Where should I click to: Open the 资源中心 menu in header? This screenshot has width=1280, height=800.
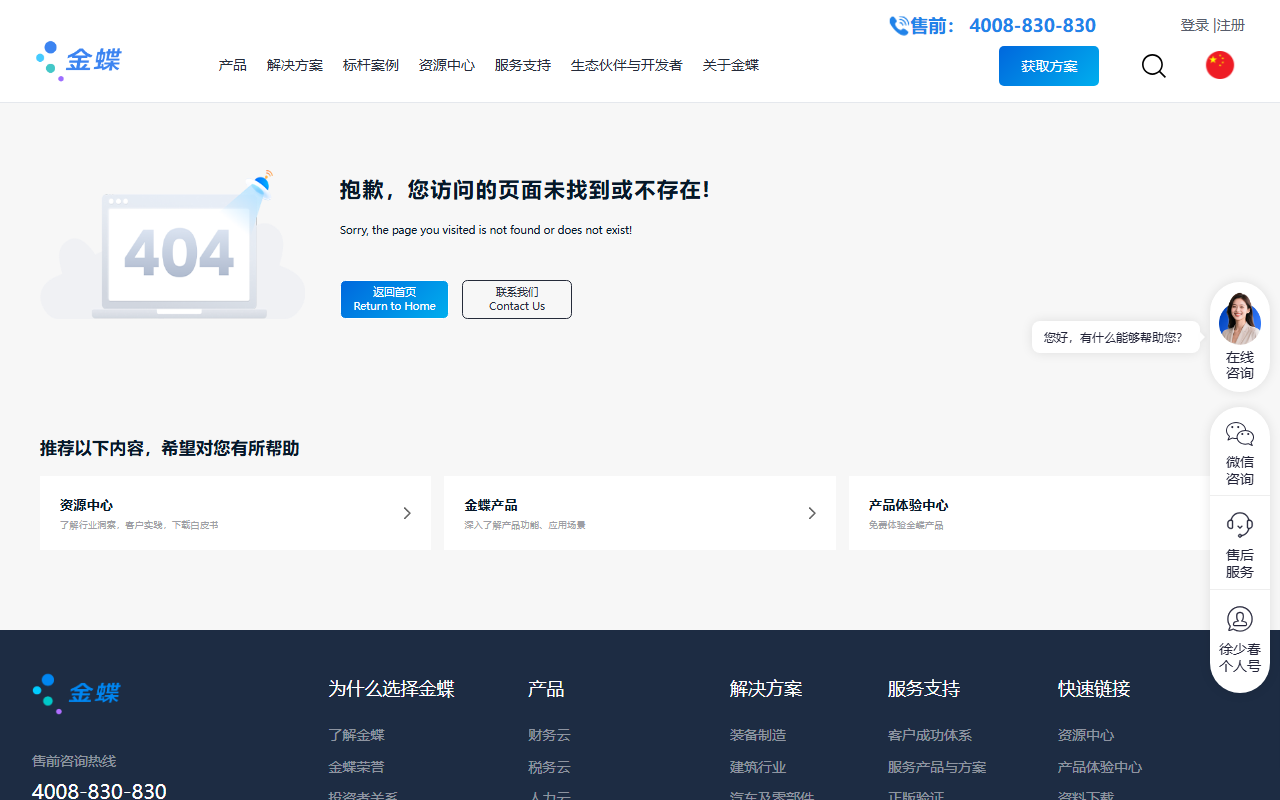[x=446, y=65]
